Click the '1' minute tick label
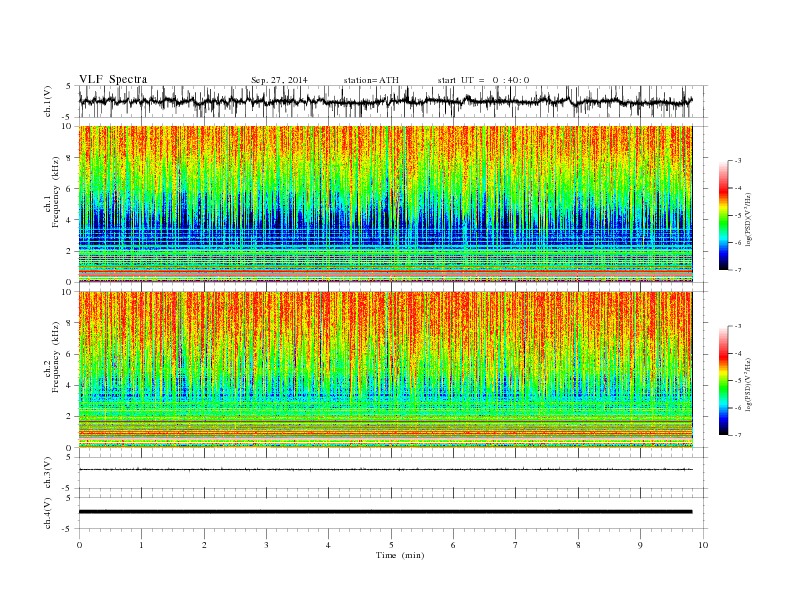This screenshot has height=612, width=792. click(141, 545)
